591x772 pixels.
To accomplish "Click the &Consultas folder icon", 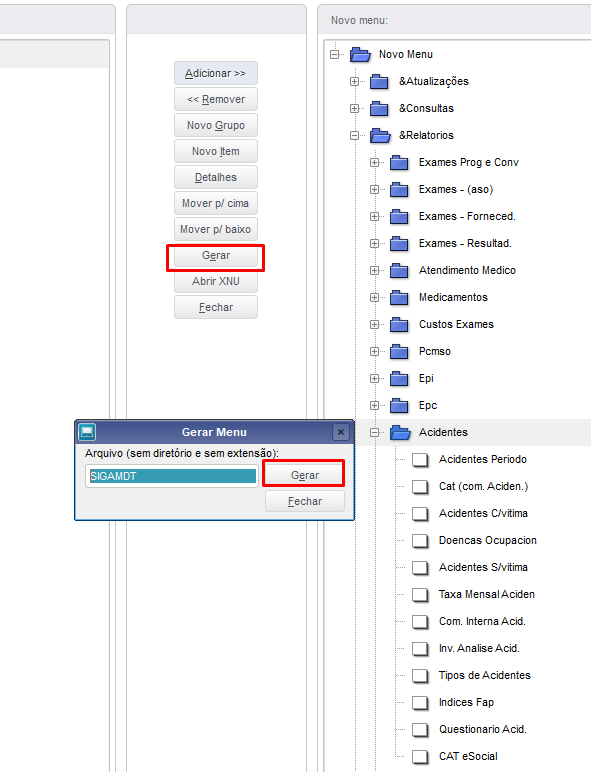I will [379, 108].
